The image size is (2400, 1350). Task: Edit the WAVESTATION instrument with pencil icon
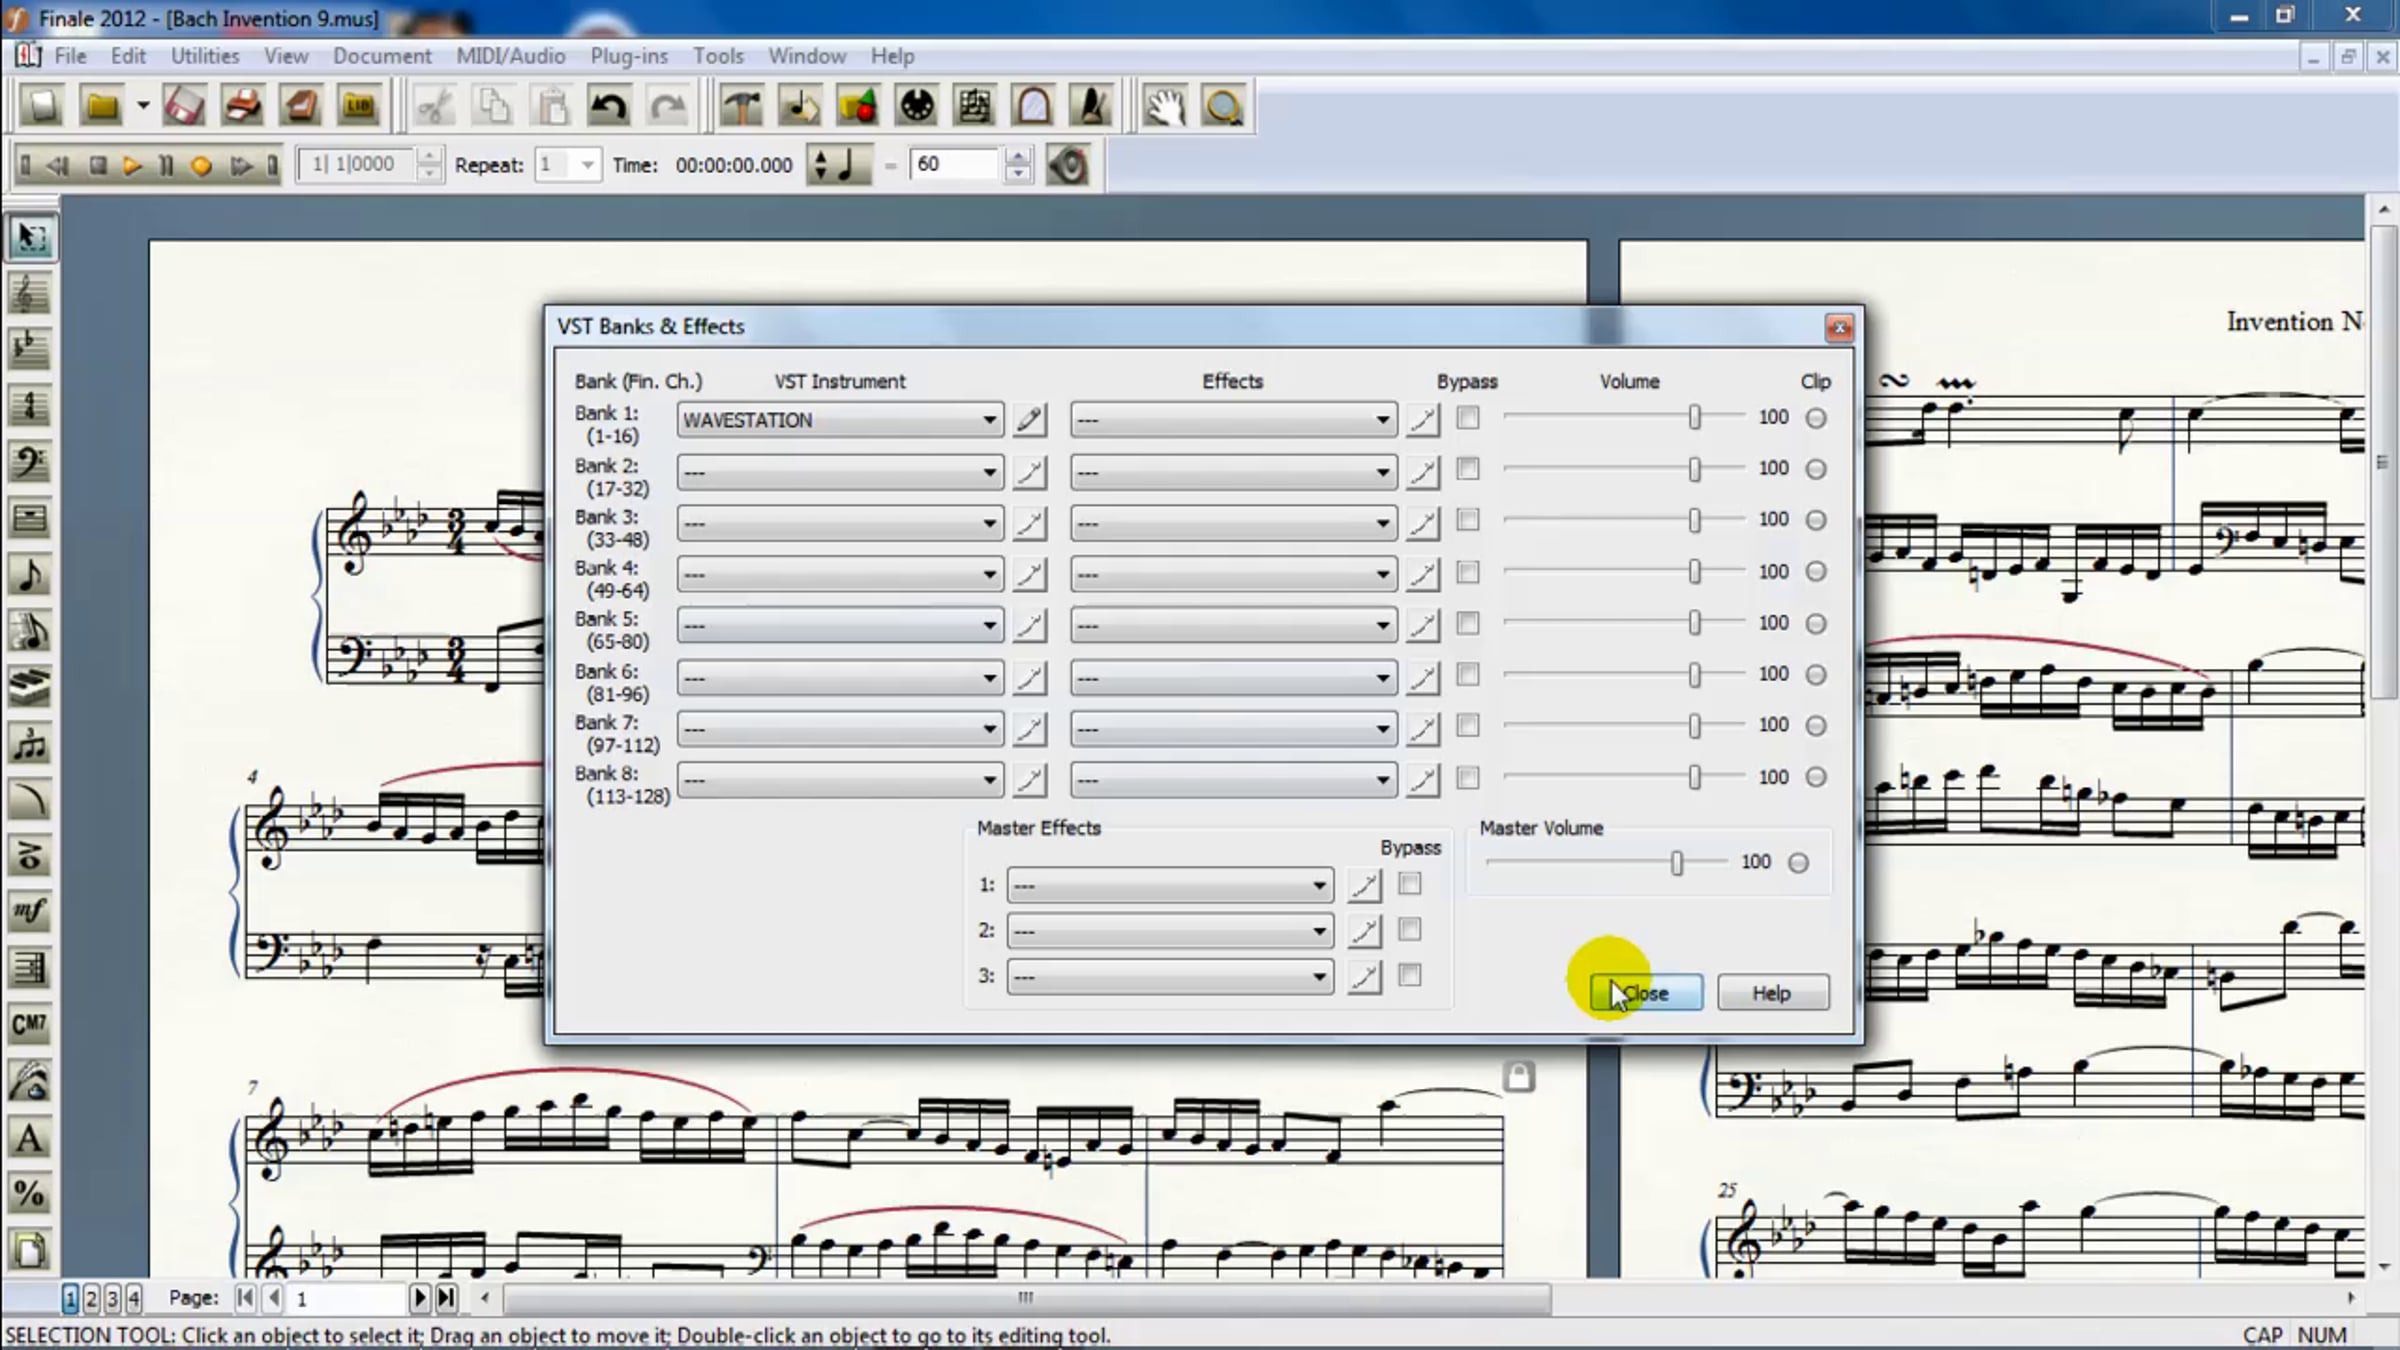click(1029, 420)
